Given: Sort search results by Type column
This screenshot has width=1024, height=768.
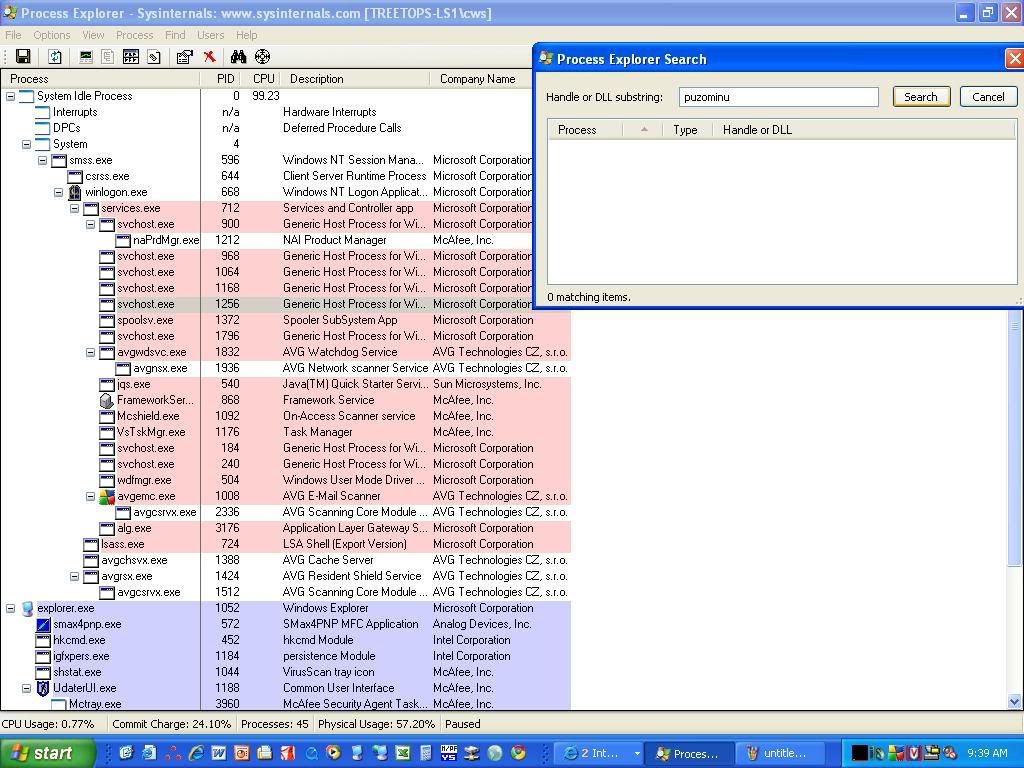Looking at the screenshot, I should pos(686,130).
